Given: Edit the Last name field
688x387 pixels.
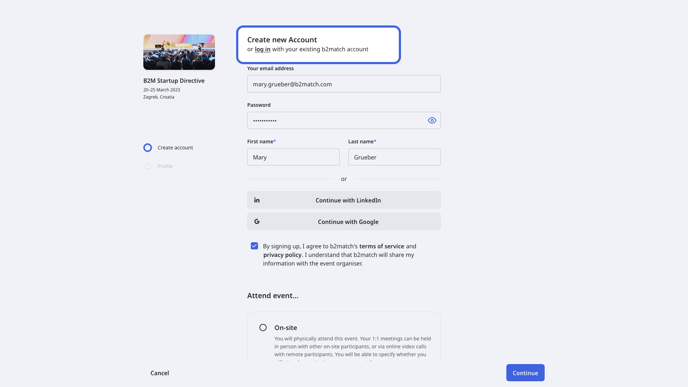Looking at the screenshot, I should pos(394,157).
